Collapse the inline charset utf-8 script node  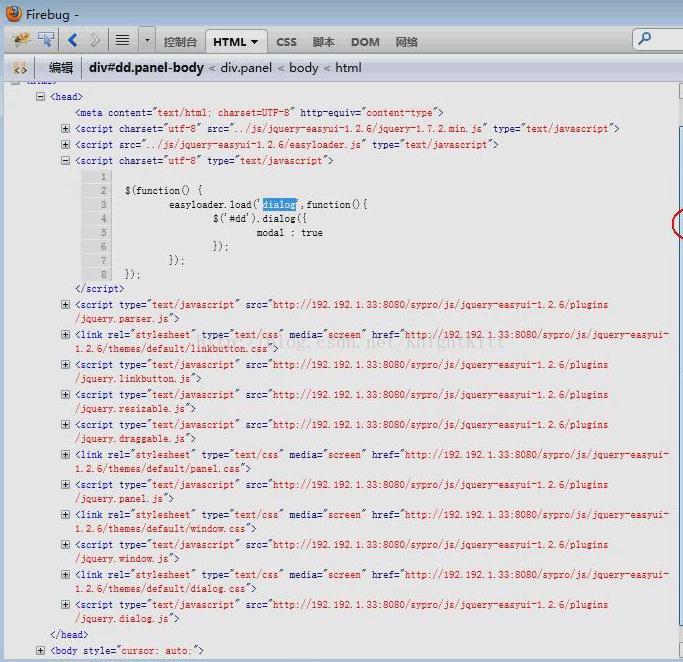65,160
